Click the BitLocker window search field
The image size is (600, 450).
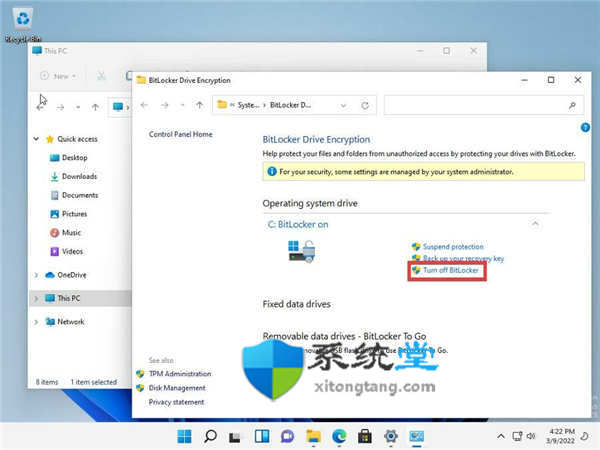pos(484,105)
